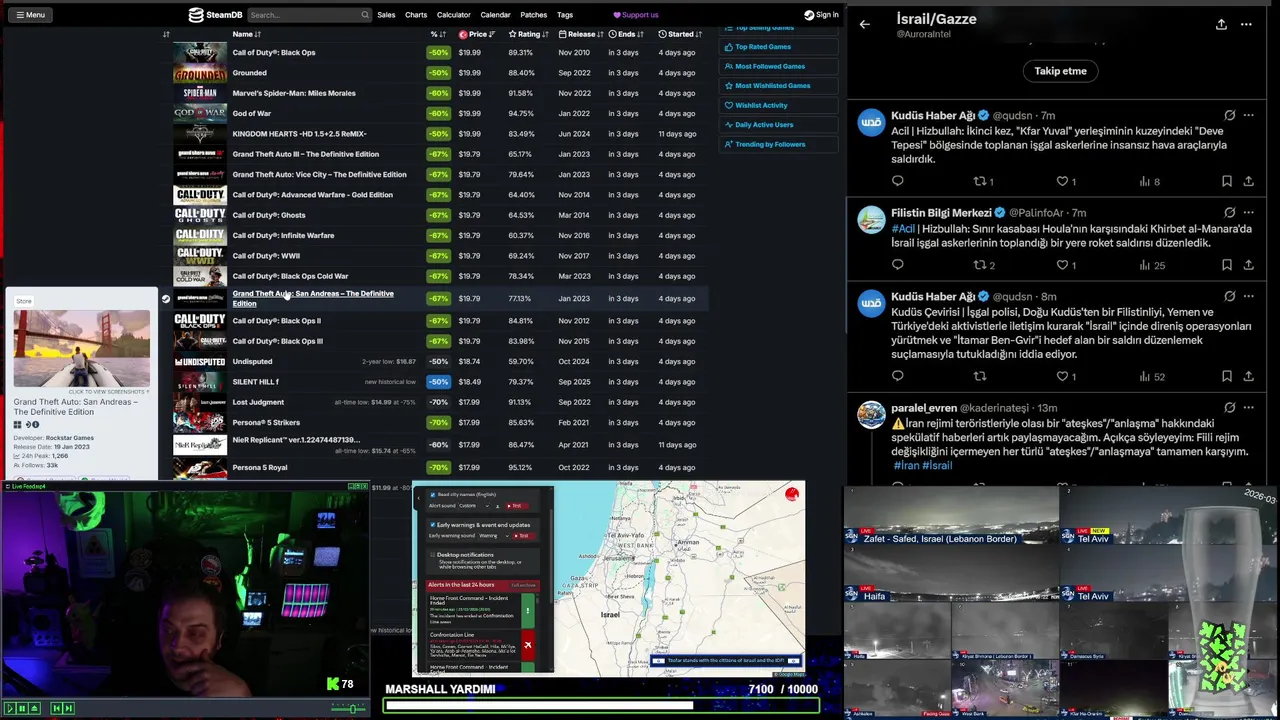Bookmark the Filistin Bilgi Merkezi post

[x=1226, y=265]
